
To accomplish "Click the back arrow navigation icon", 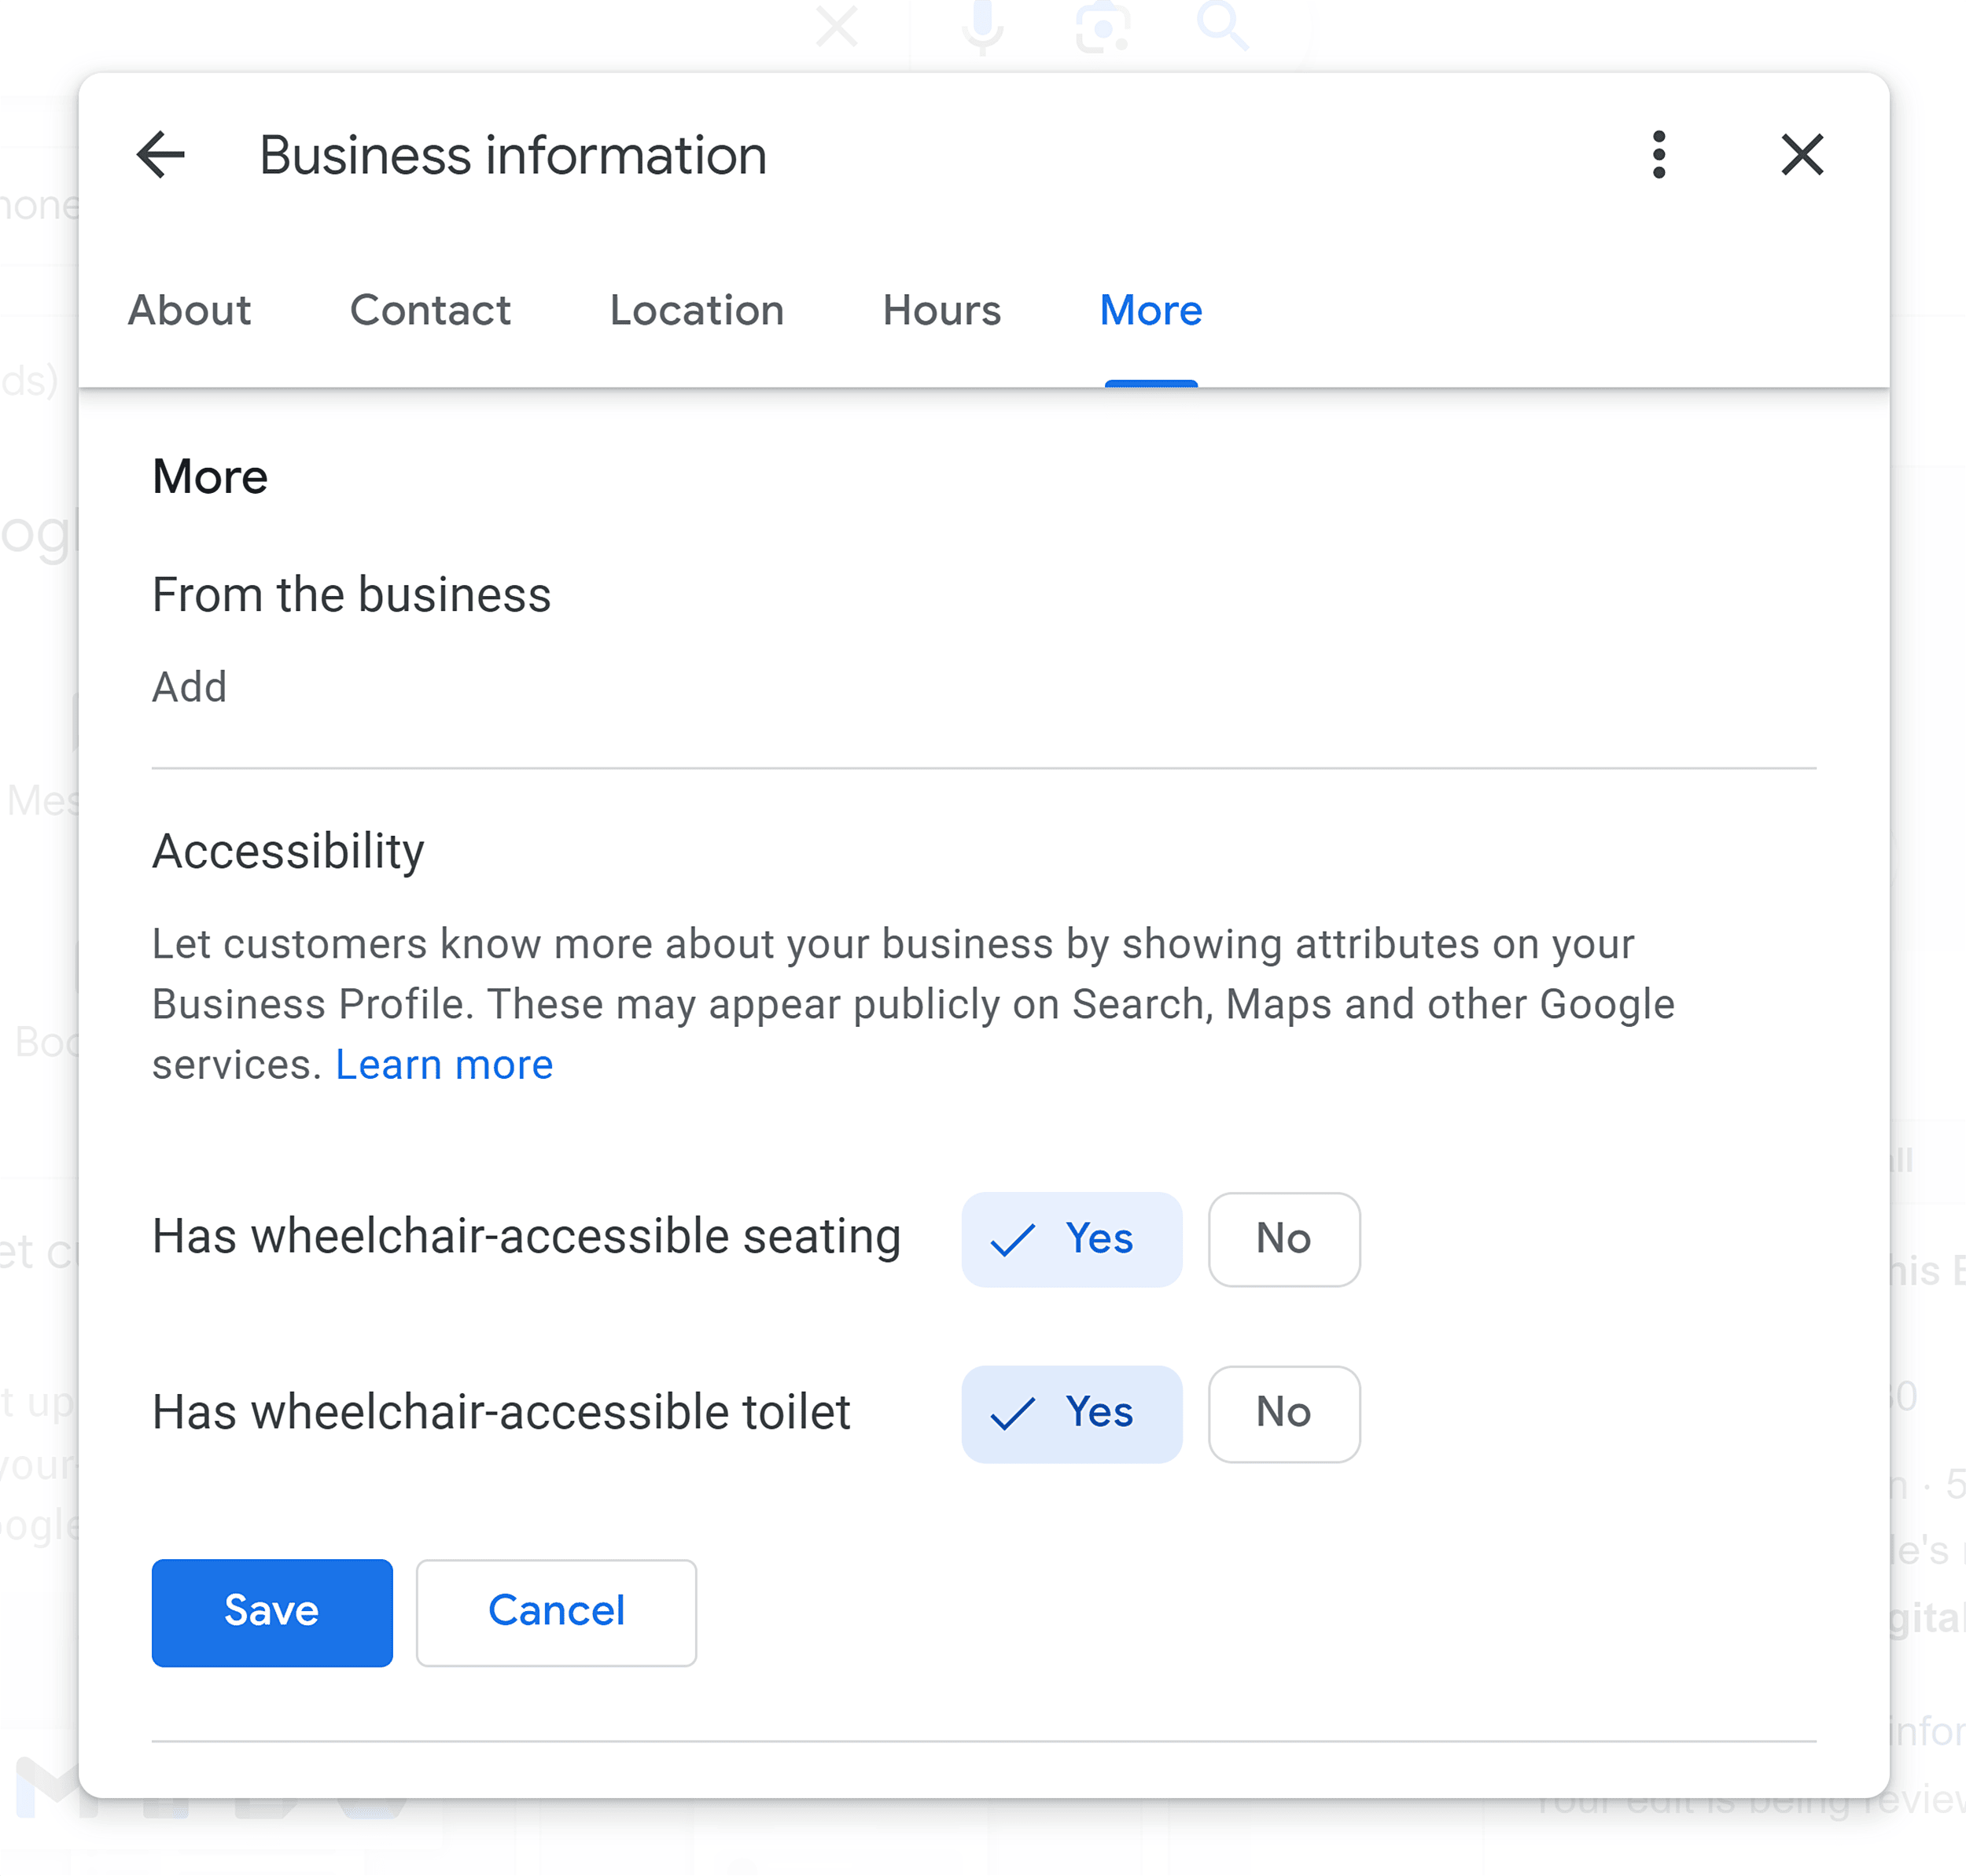I will 160,154.
